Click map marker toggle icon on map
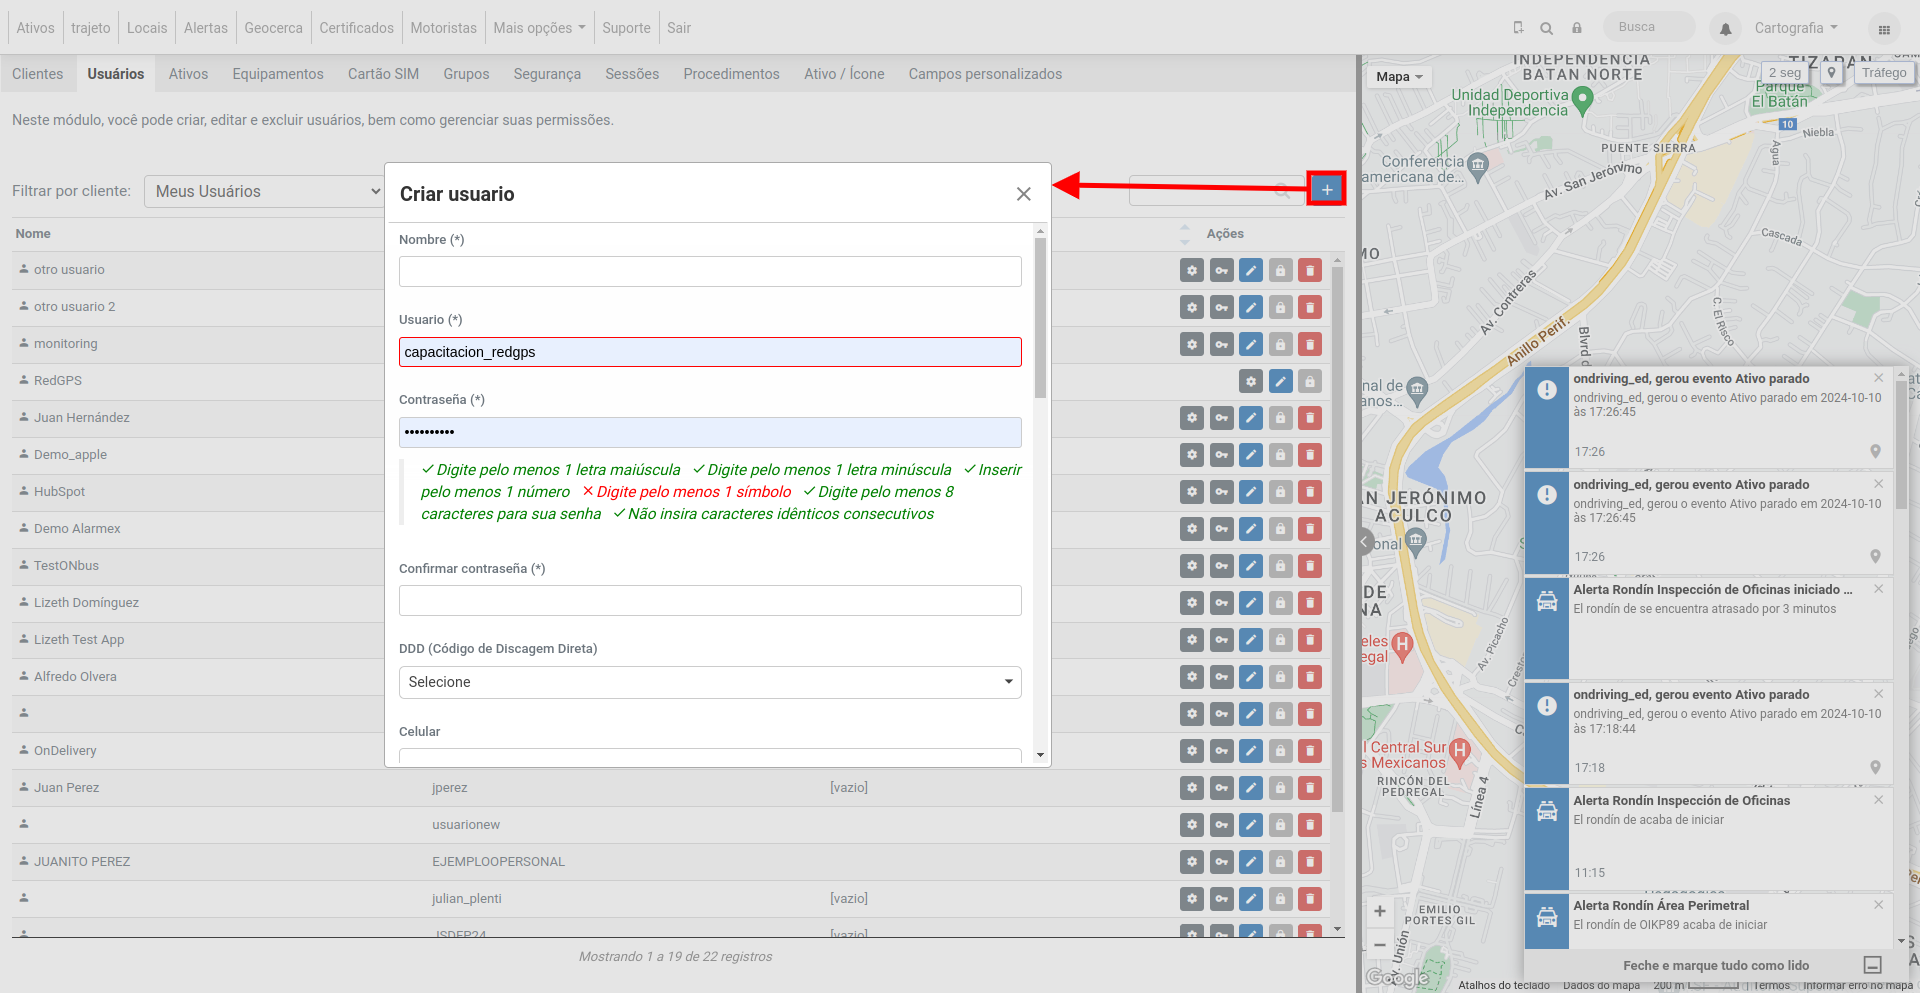The image size is (1920, 993). coord(1831,73)
